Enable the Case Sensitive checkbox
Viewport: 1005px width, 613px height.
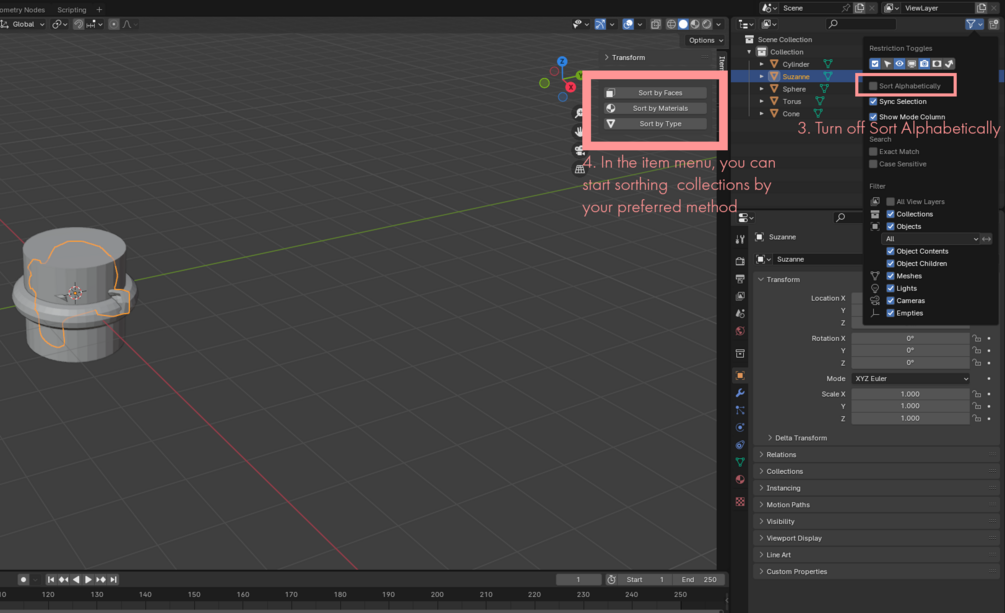(873, 164)
